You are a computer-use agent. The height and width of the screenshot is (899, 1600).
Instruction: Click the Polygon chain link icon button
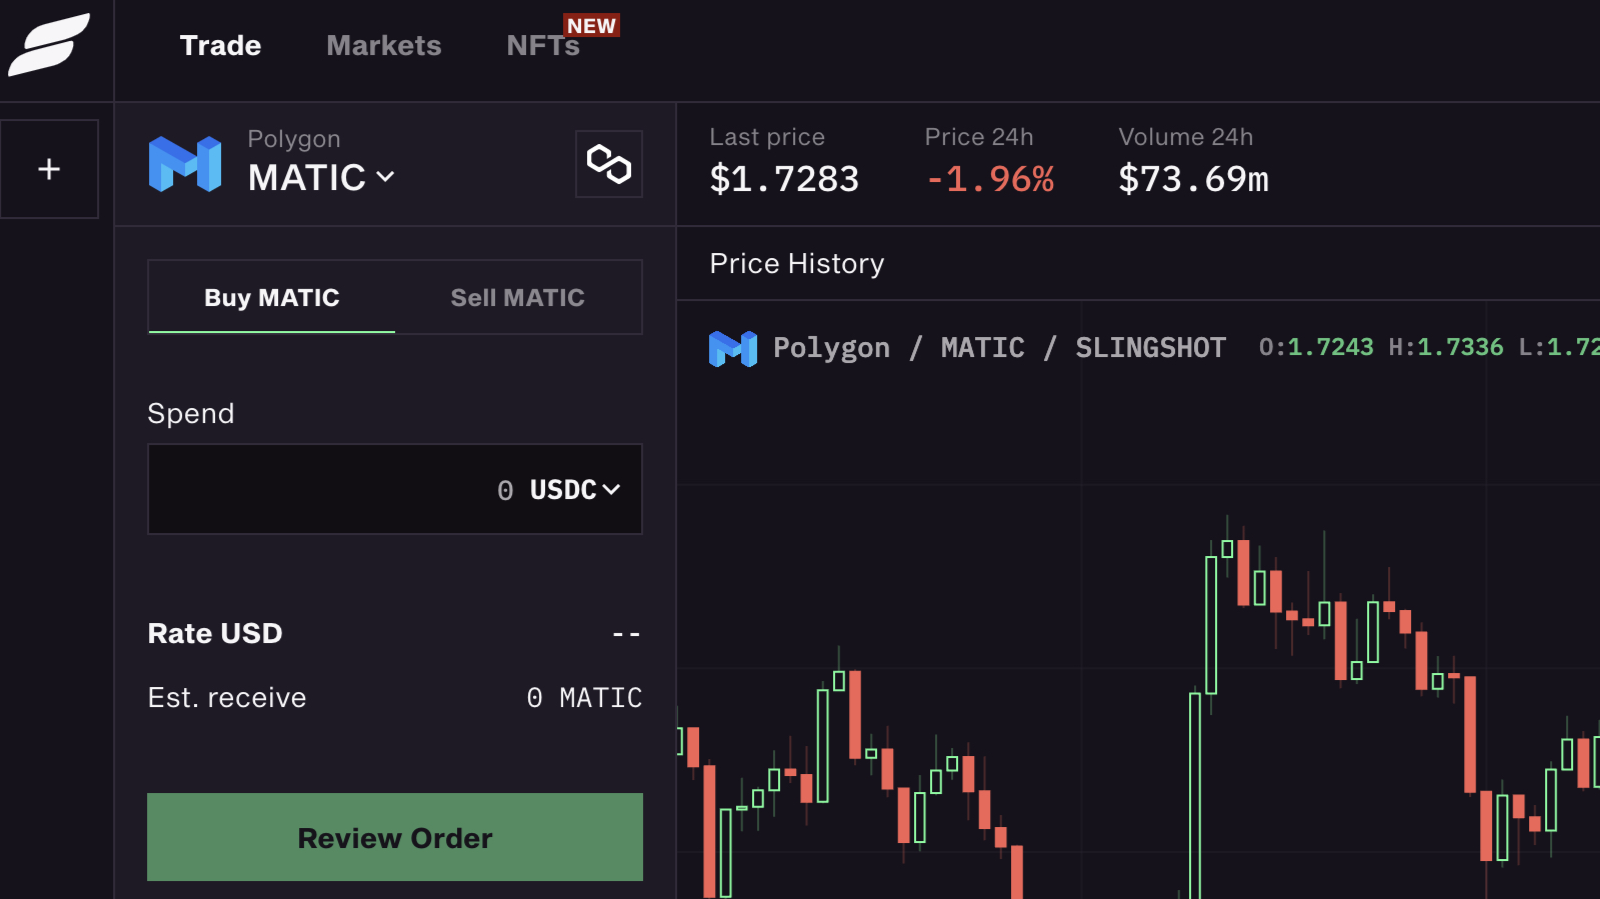[608, 164]
